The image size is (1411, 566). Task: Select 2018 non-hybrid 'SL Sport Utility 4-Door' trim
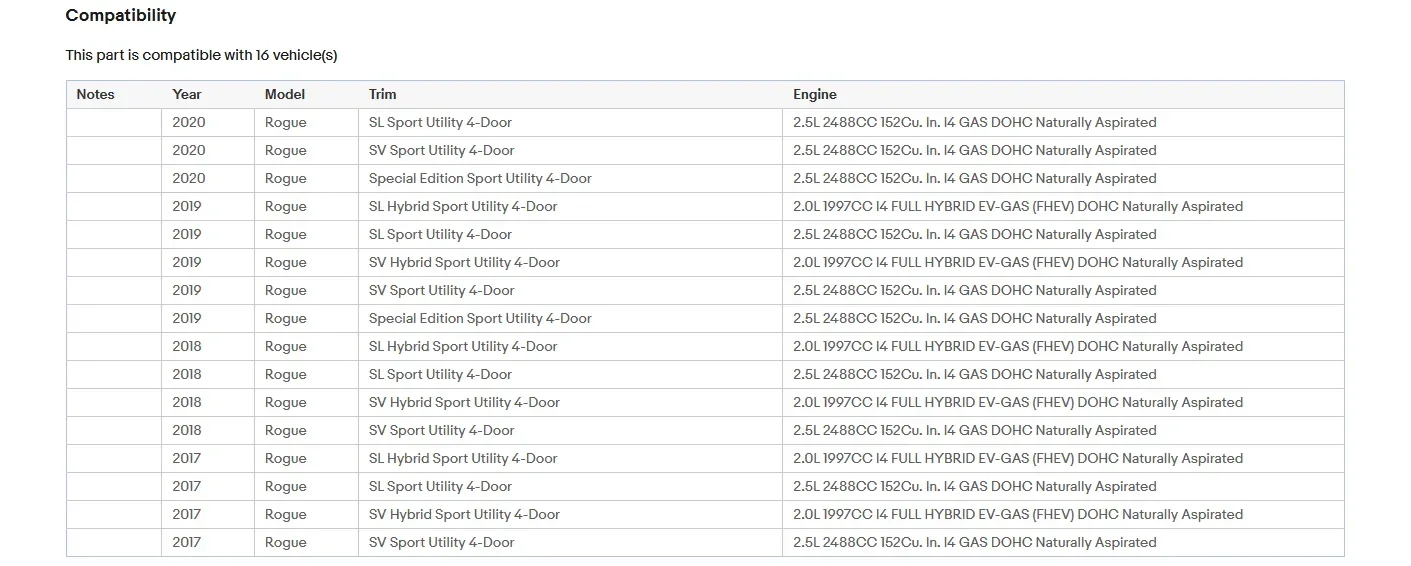pyautogui.click(x=440, y=375)
